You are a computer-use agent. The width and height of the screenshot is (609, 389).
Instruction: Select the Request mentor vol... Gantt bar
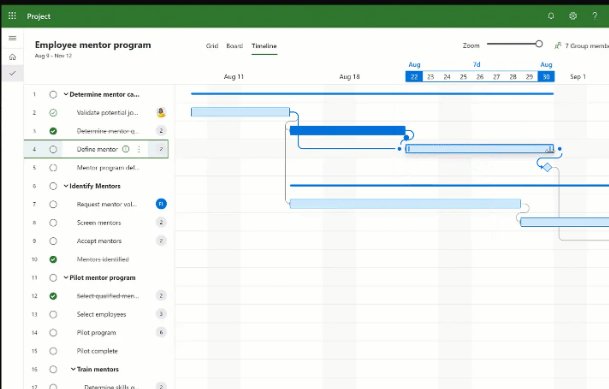(x=405, y=204)
